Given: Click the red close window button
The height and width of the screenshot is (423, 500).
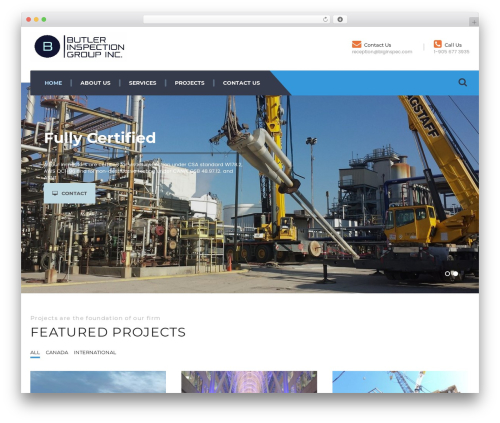Looking at the screenshot, I should click(29, 20).
